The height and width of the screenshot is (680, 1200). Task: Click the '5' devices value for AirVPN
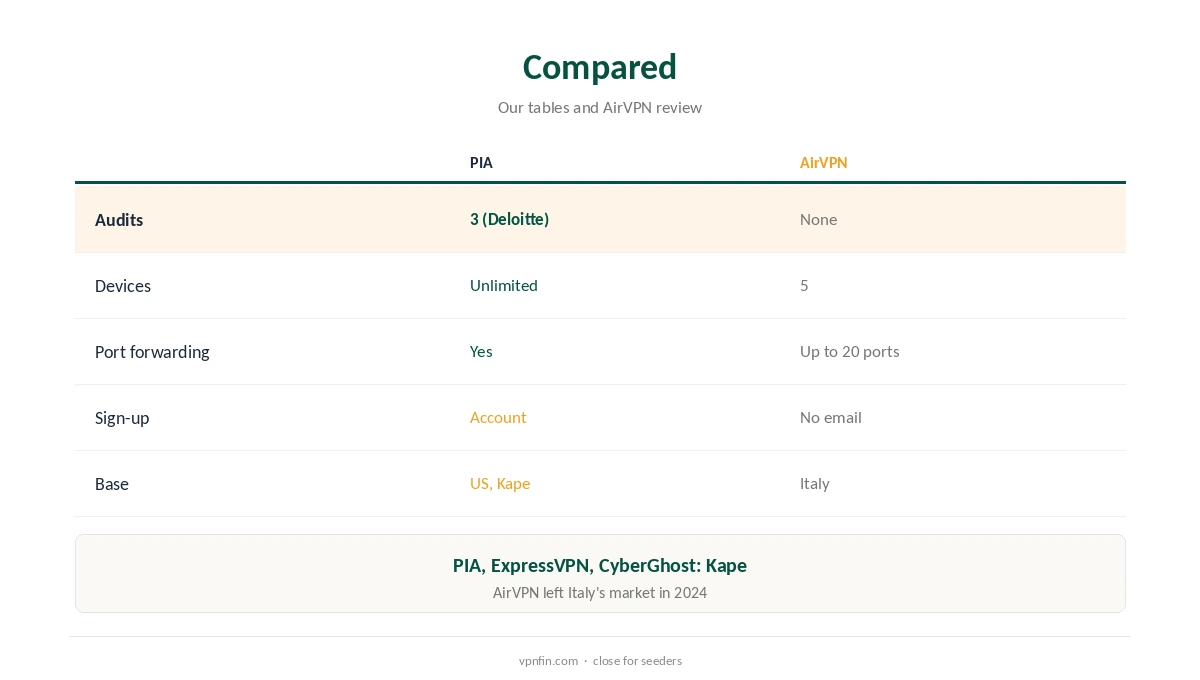click(x=804, y=285)
